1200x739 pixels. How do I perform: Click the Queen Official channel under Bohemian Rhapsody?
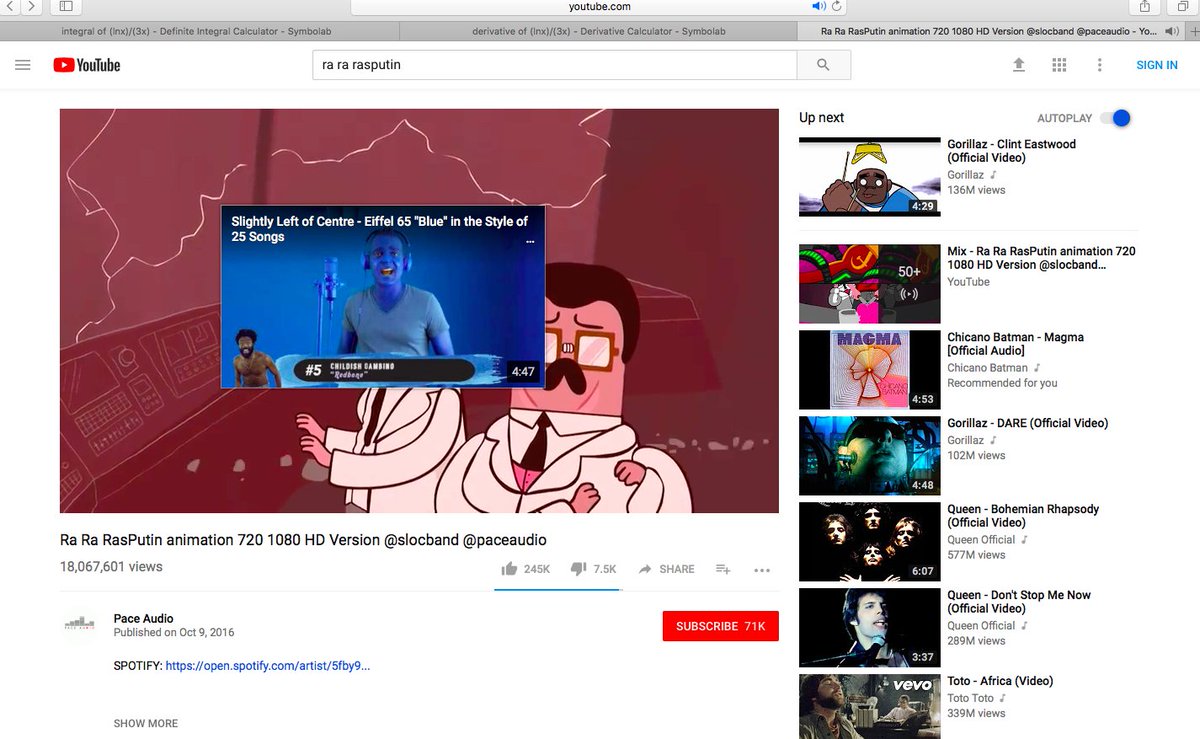(981, 540)
